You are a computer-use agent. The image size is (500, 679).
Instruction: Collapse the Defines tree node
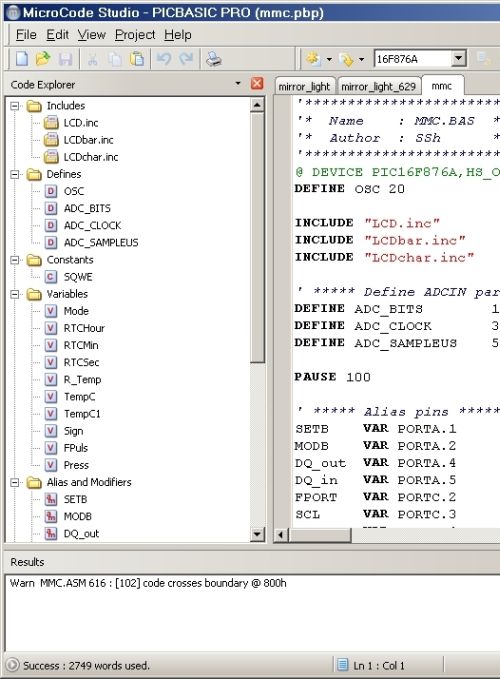pyautogui.click(x=15, y=174)
